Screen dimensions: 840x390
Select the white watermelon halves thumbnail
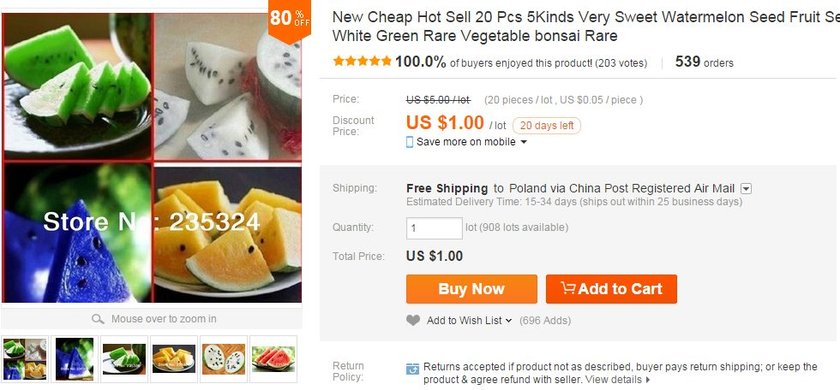[223, 359]
